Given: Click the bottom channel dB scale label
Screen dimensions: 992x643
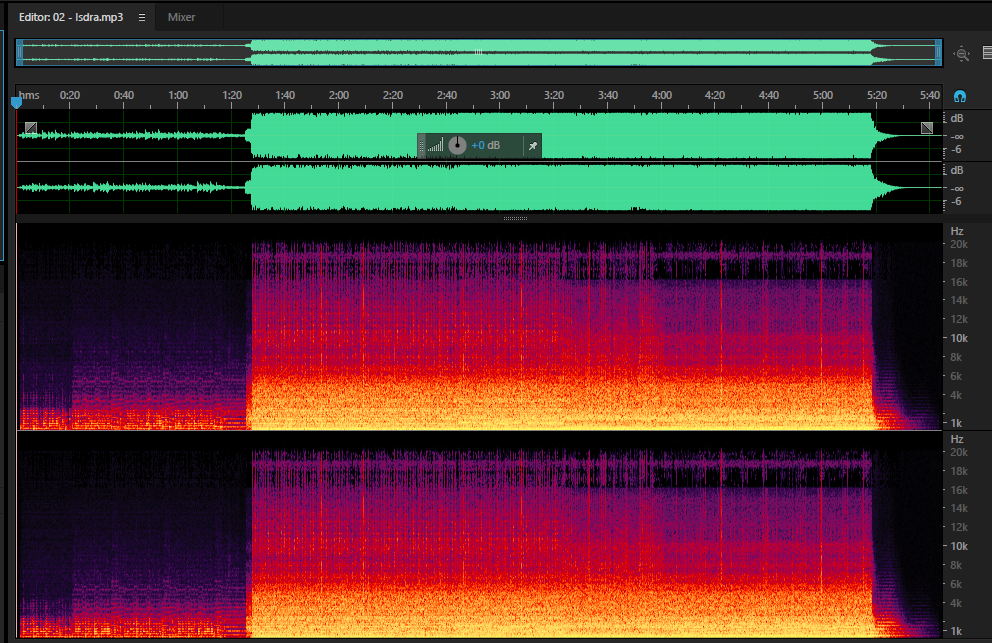Looking at the screenshot, I should [957, 170].
